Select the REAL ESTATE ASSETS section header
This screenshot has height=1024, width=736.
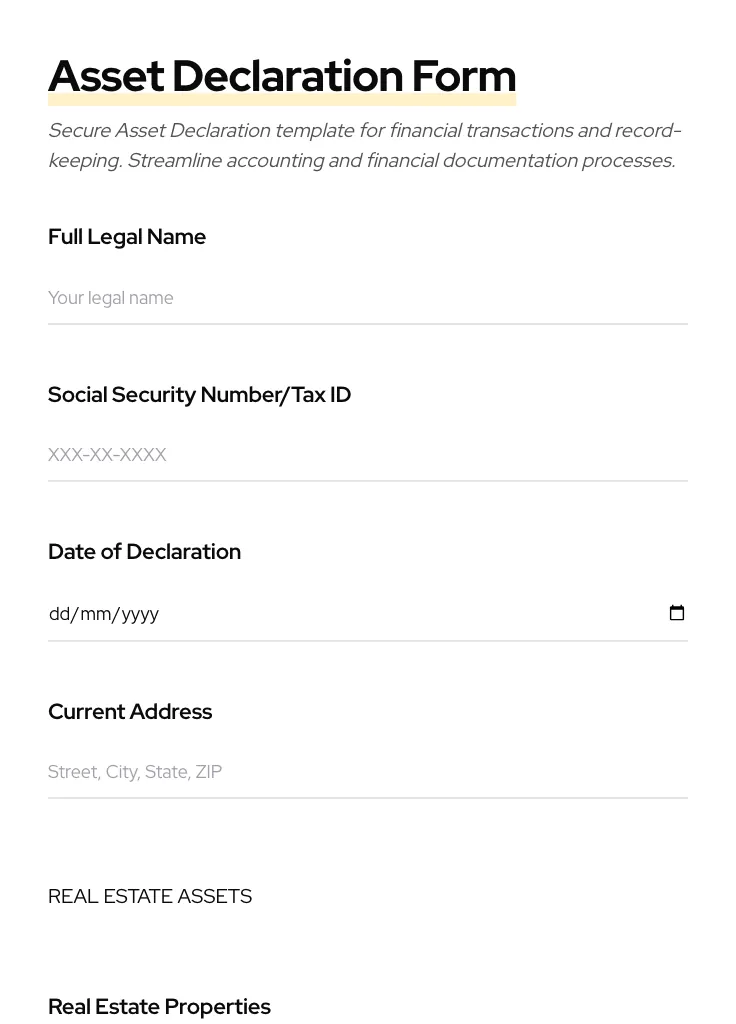[150, 896]
